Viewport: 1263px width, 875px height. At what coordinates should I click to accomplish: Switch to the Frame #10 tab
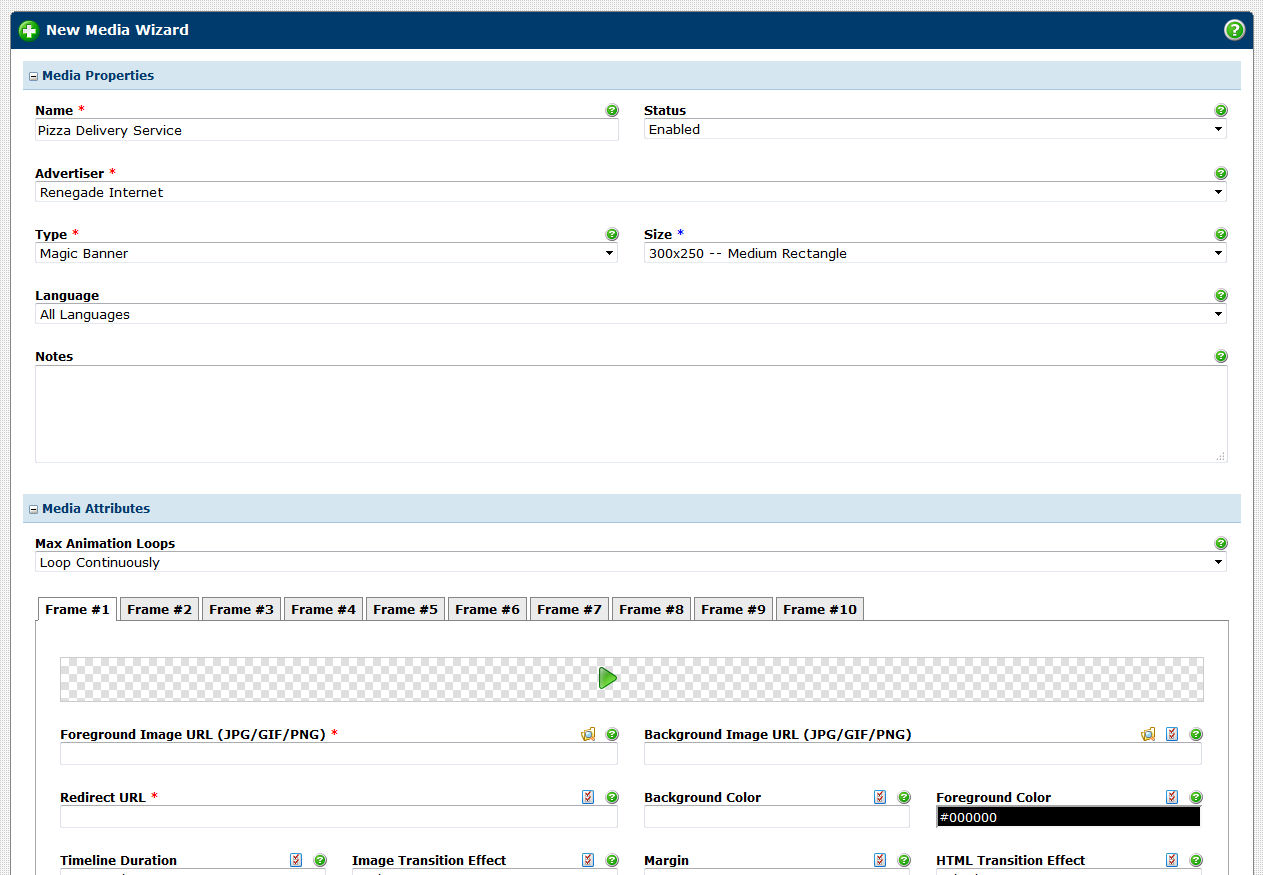point(819,609)
